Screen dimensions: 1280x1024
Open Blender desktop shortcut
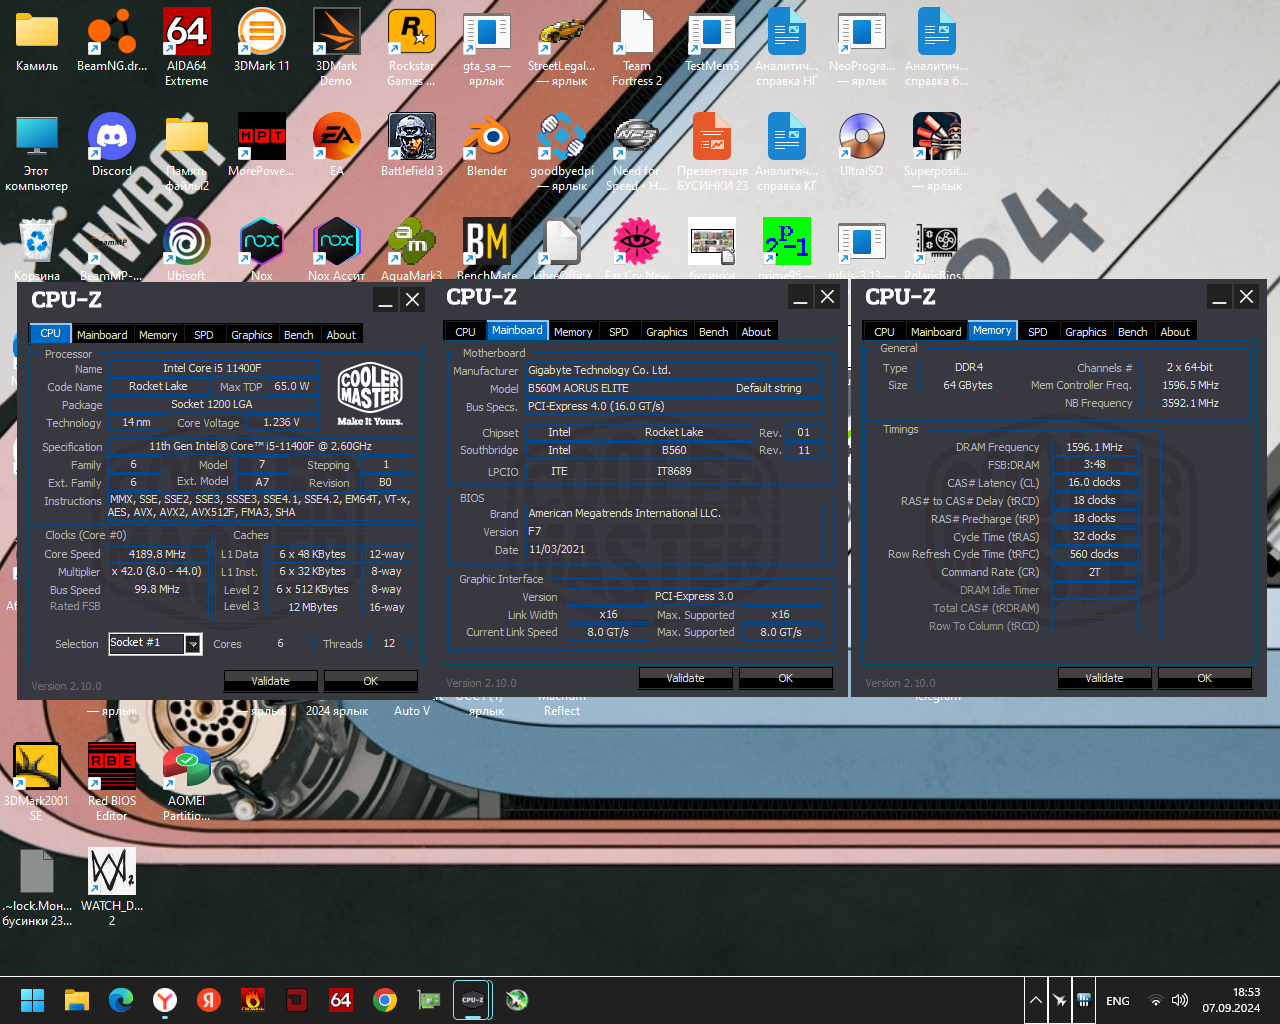(x=487, y=146)
